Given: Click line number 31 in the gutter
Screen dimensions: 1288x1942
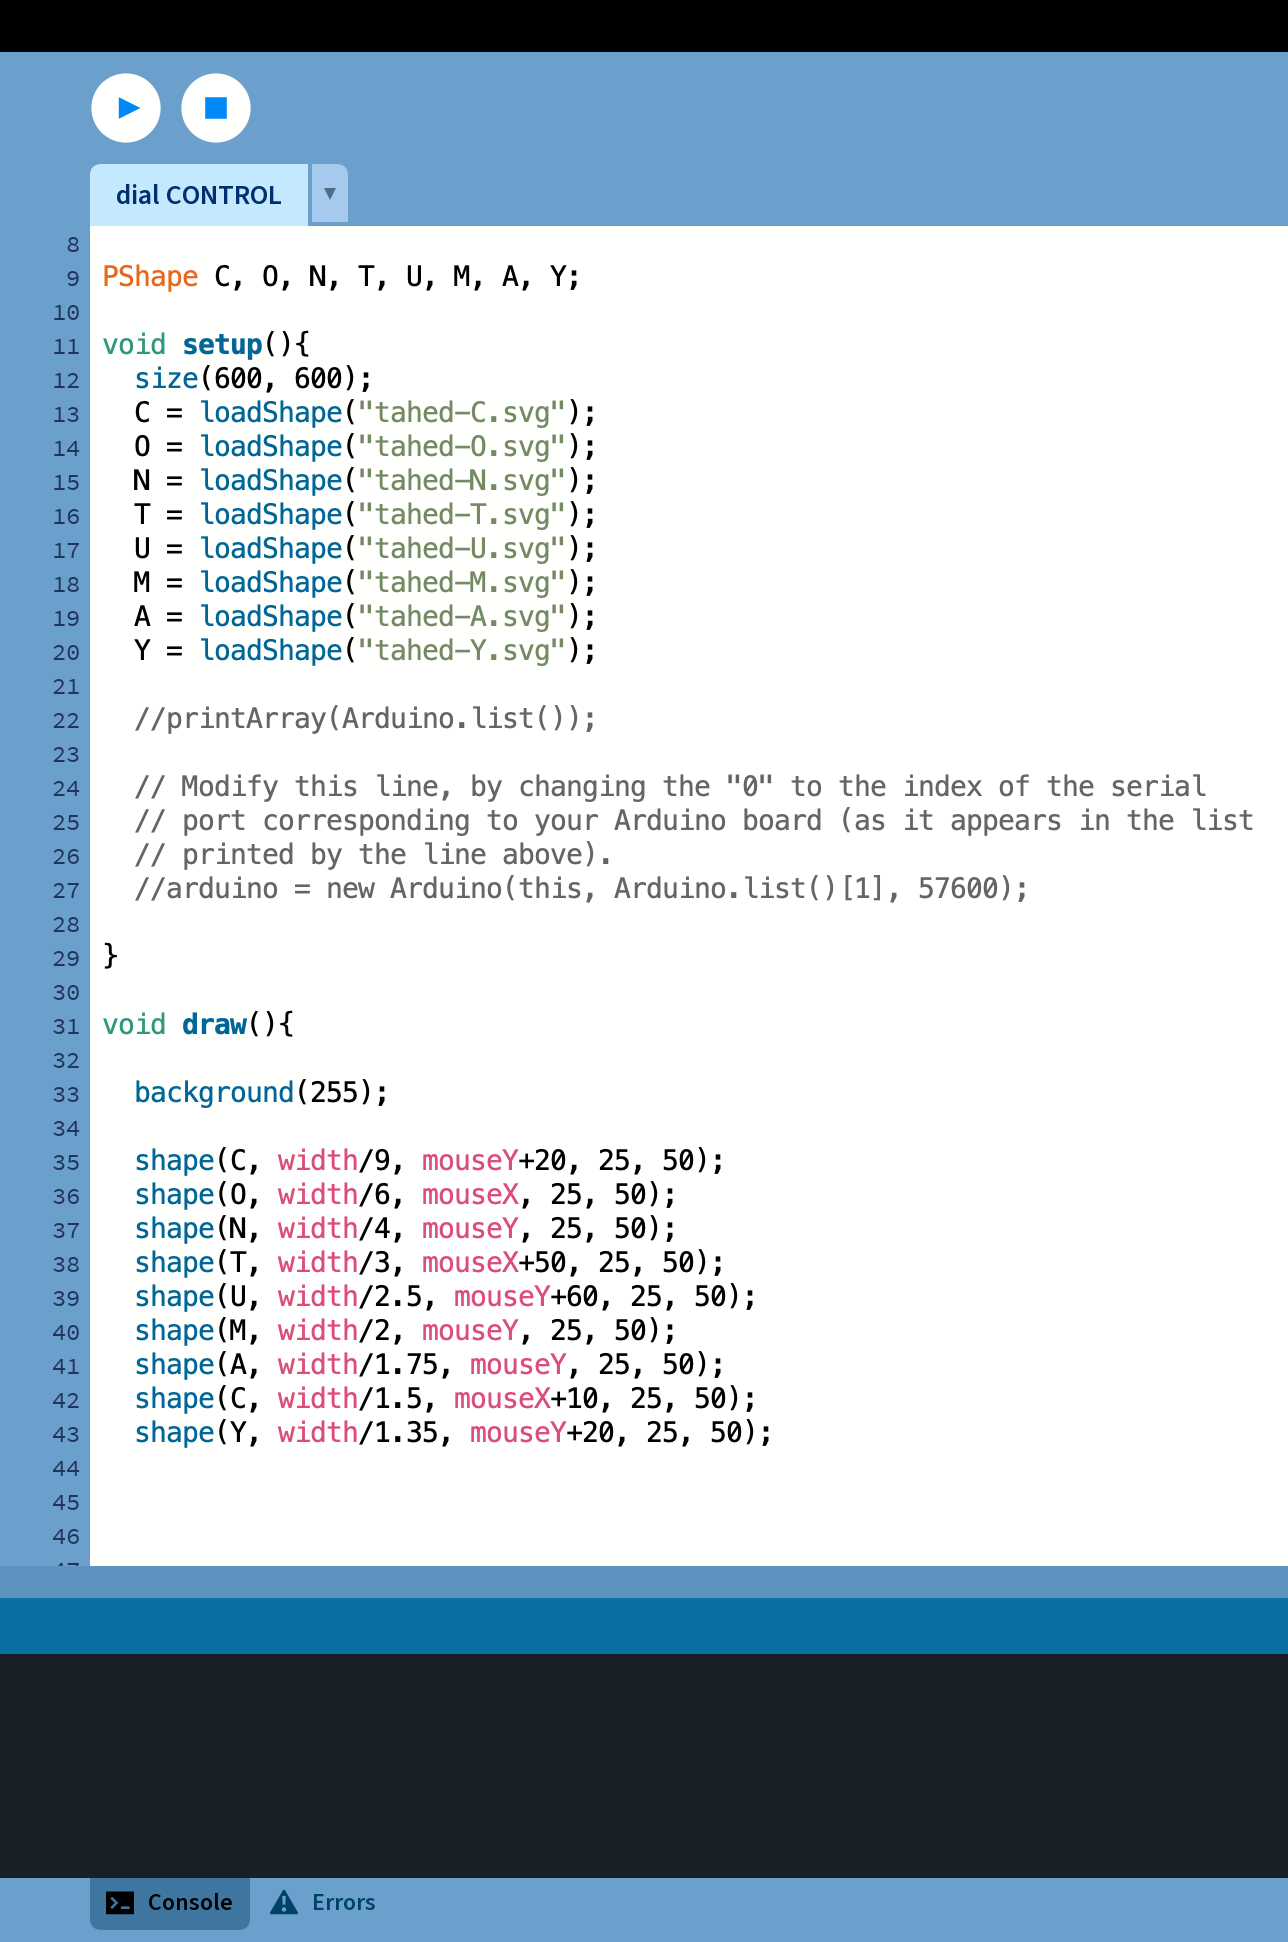Looking at the screenshot, I should pyautogui.click(x=66, y=1026).
